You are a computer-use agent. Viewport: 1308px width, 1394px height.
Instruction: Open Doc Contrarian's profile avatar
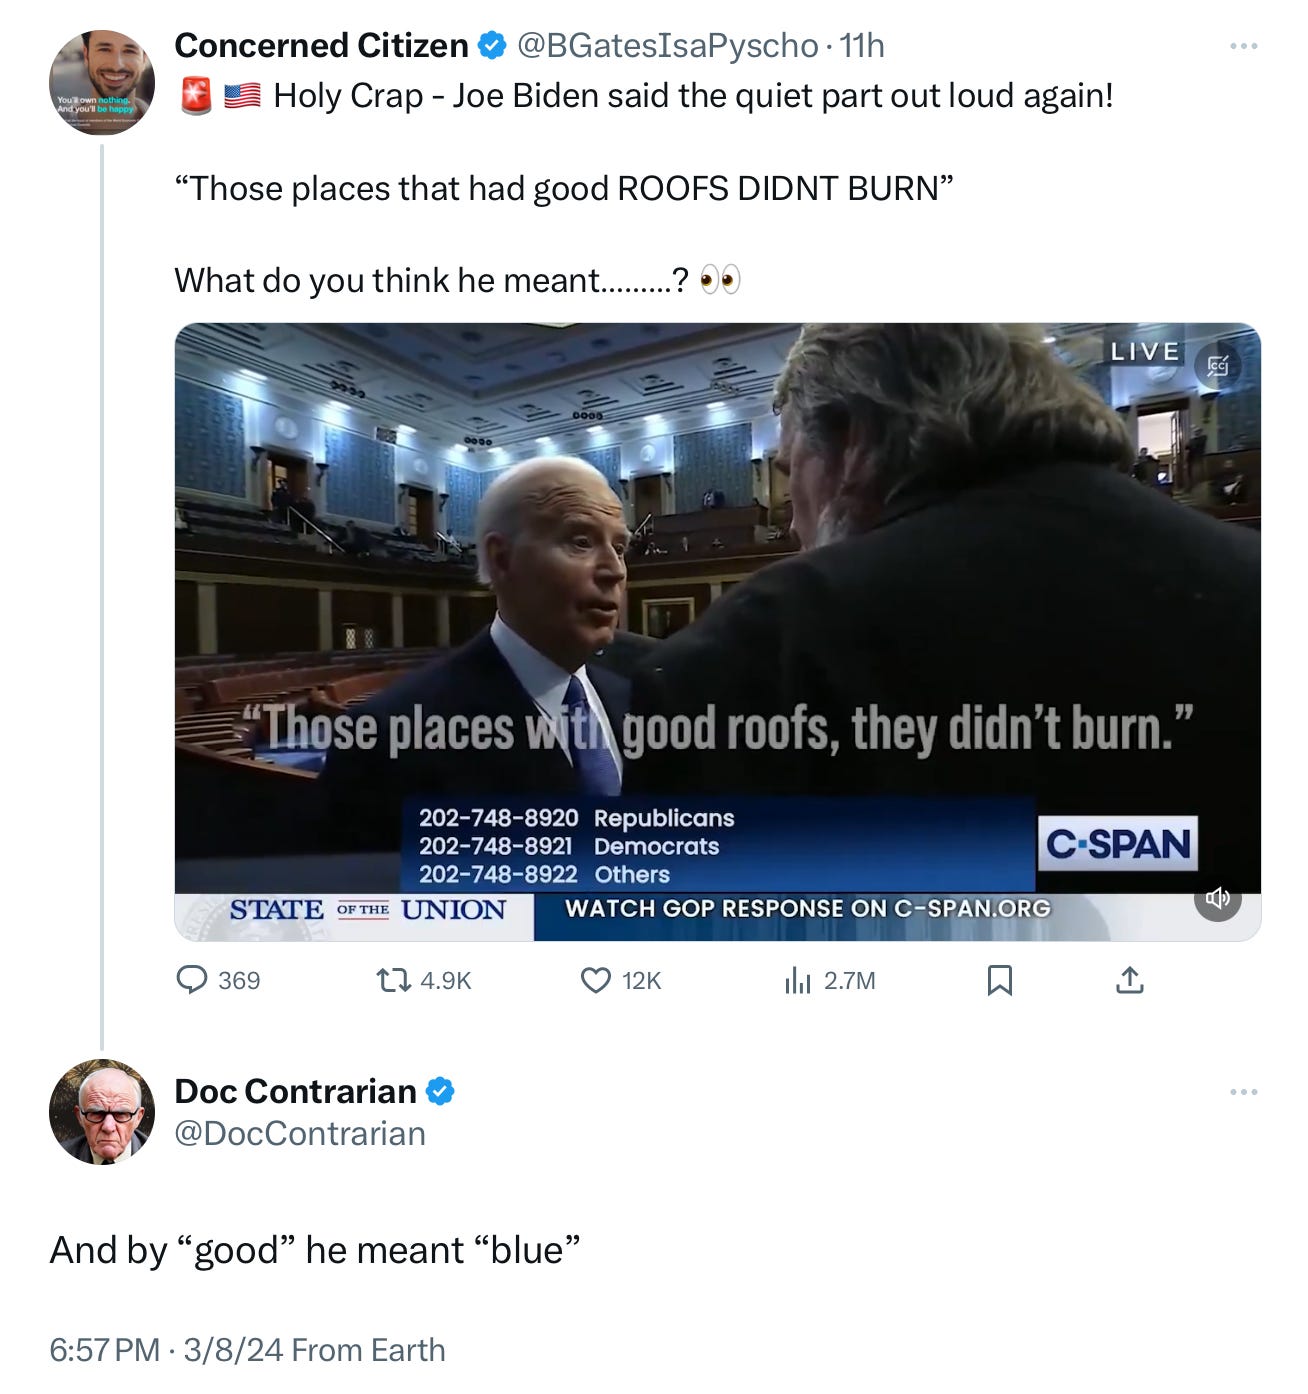tap(102, 1111)
